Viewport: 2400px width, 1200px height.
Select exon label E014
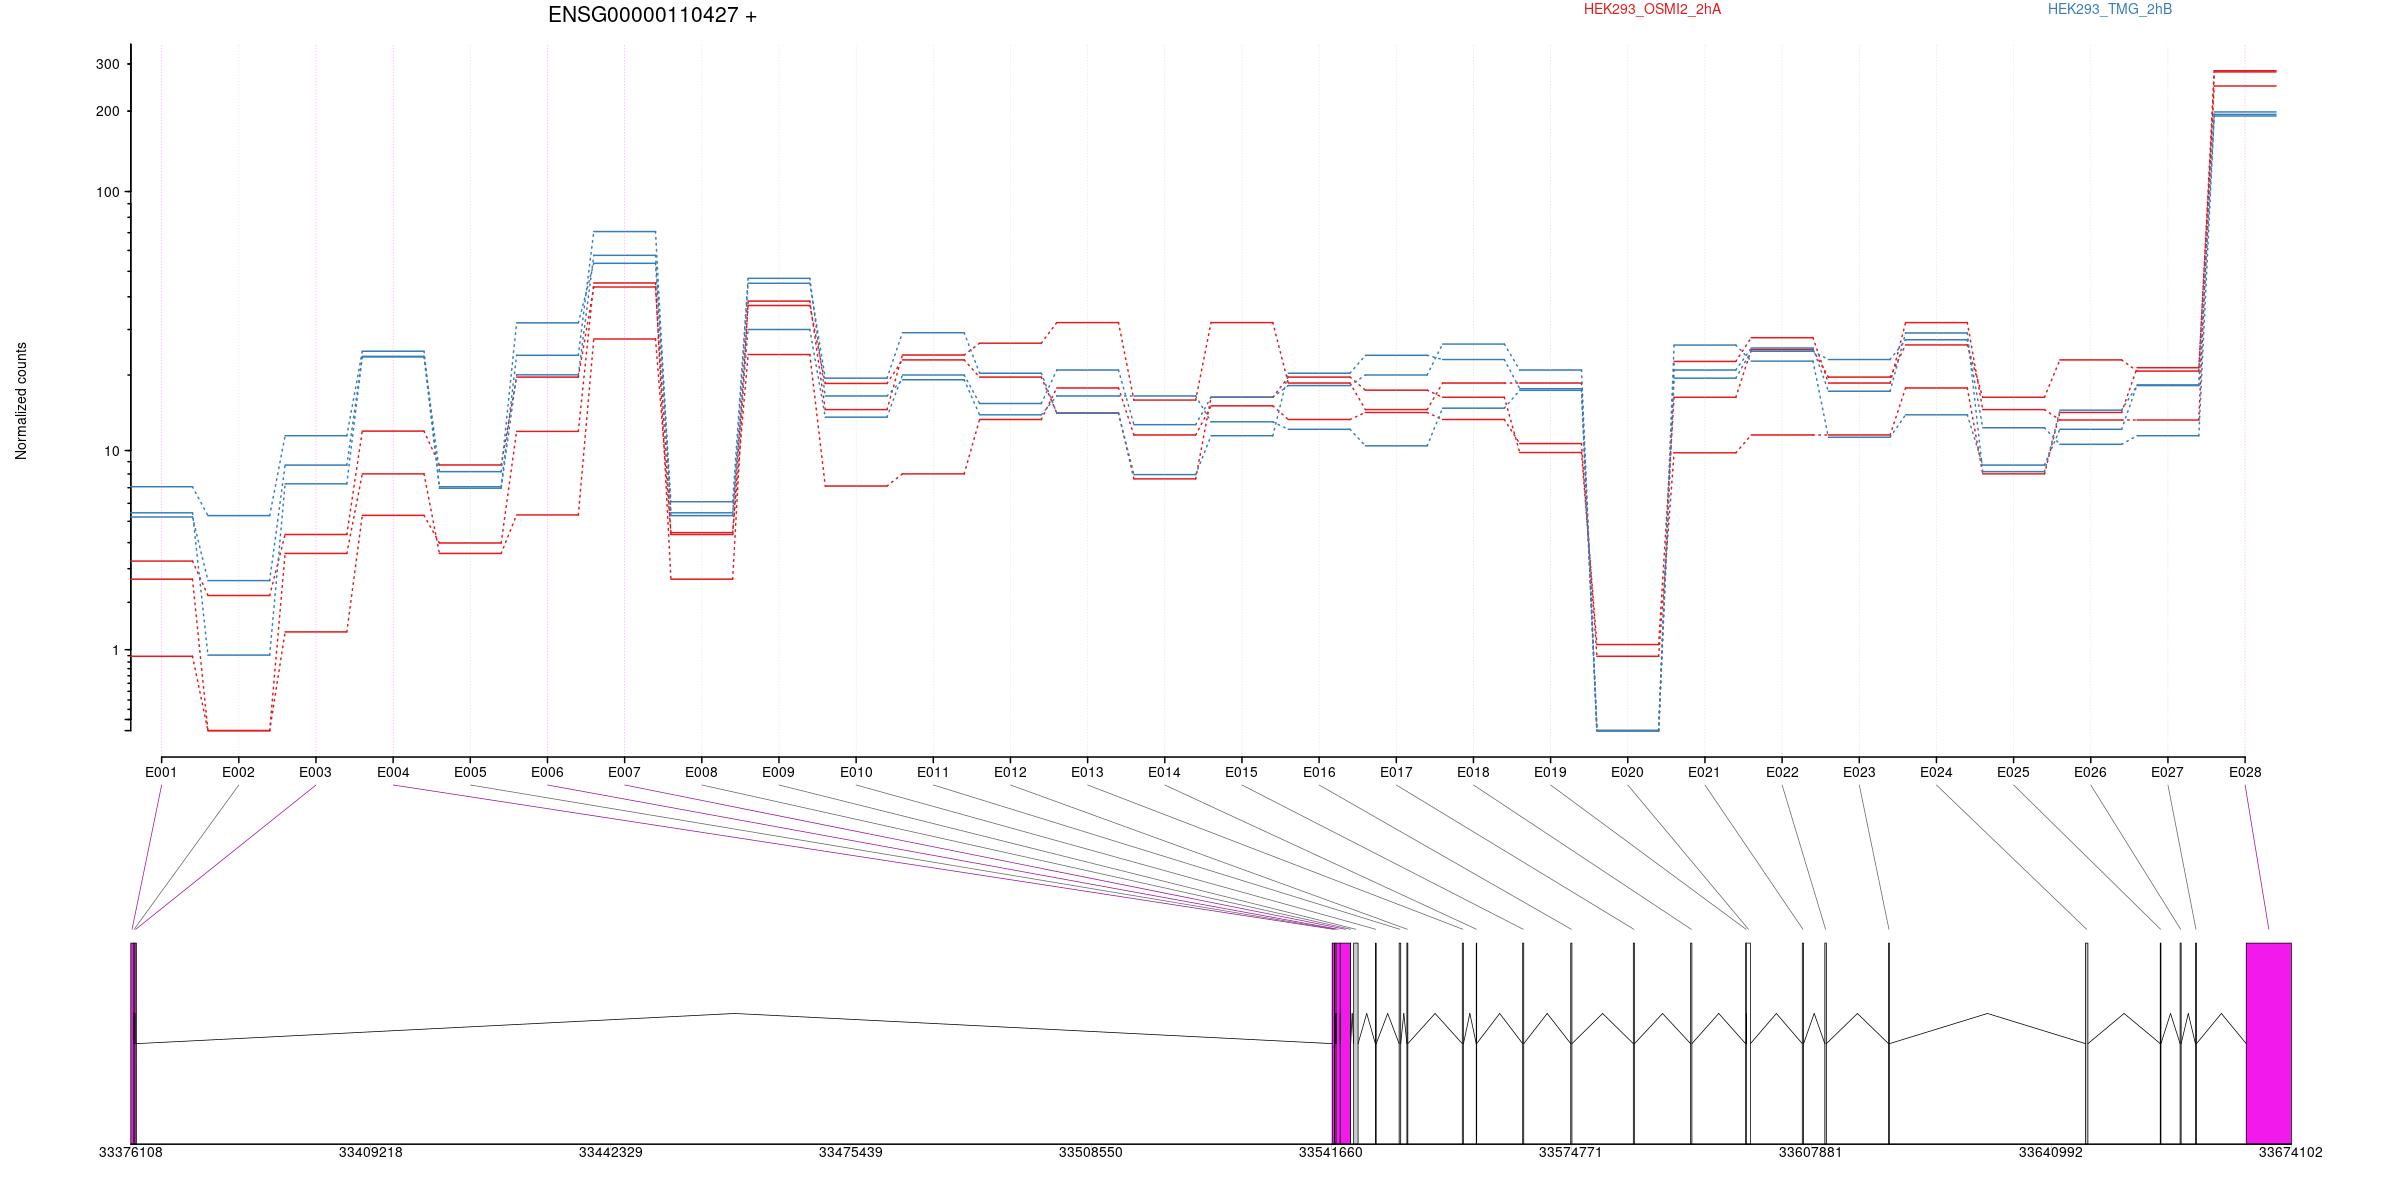pos(1164,772)
